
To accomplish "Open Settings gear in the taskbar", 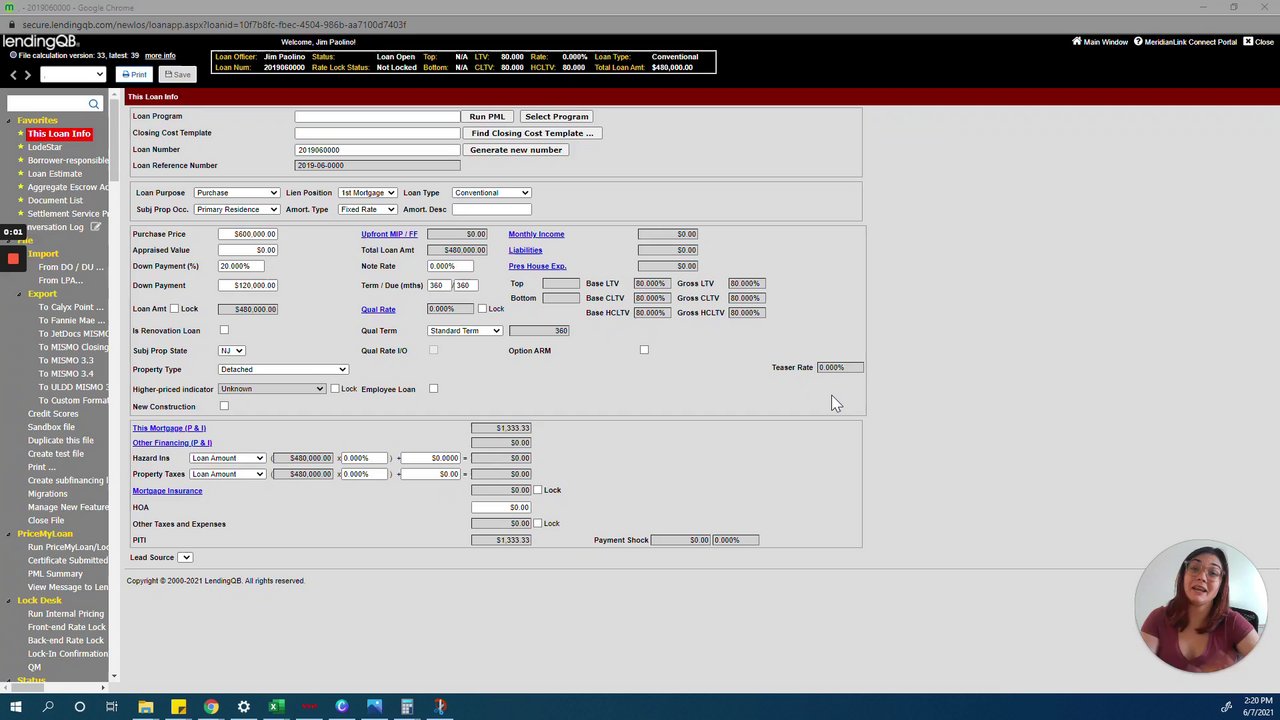I will (243, 707).
